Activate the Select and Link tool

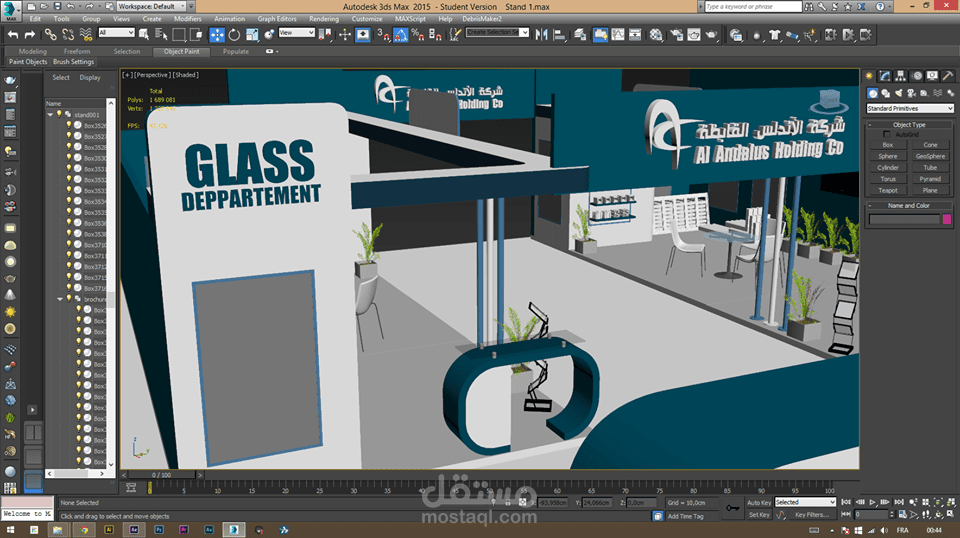[x=51, y=35]
